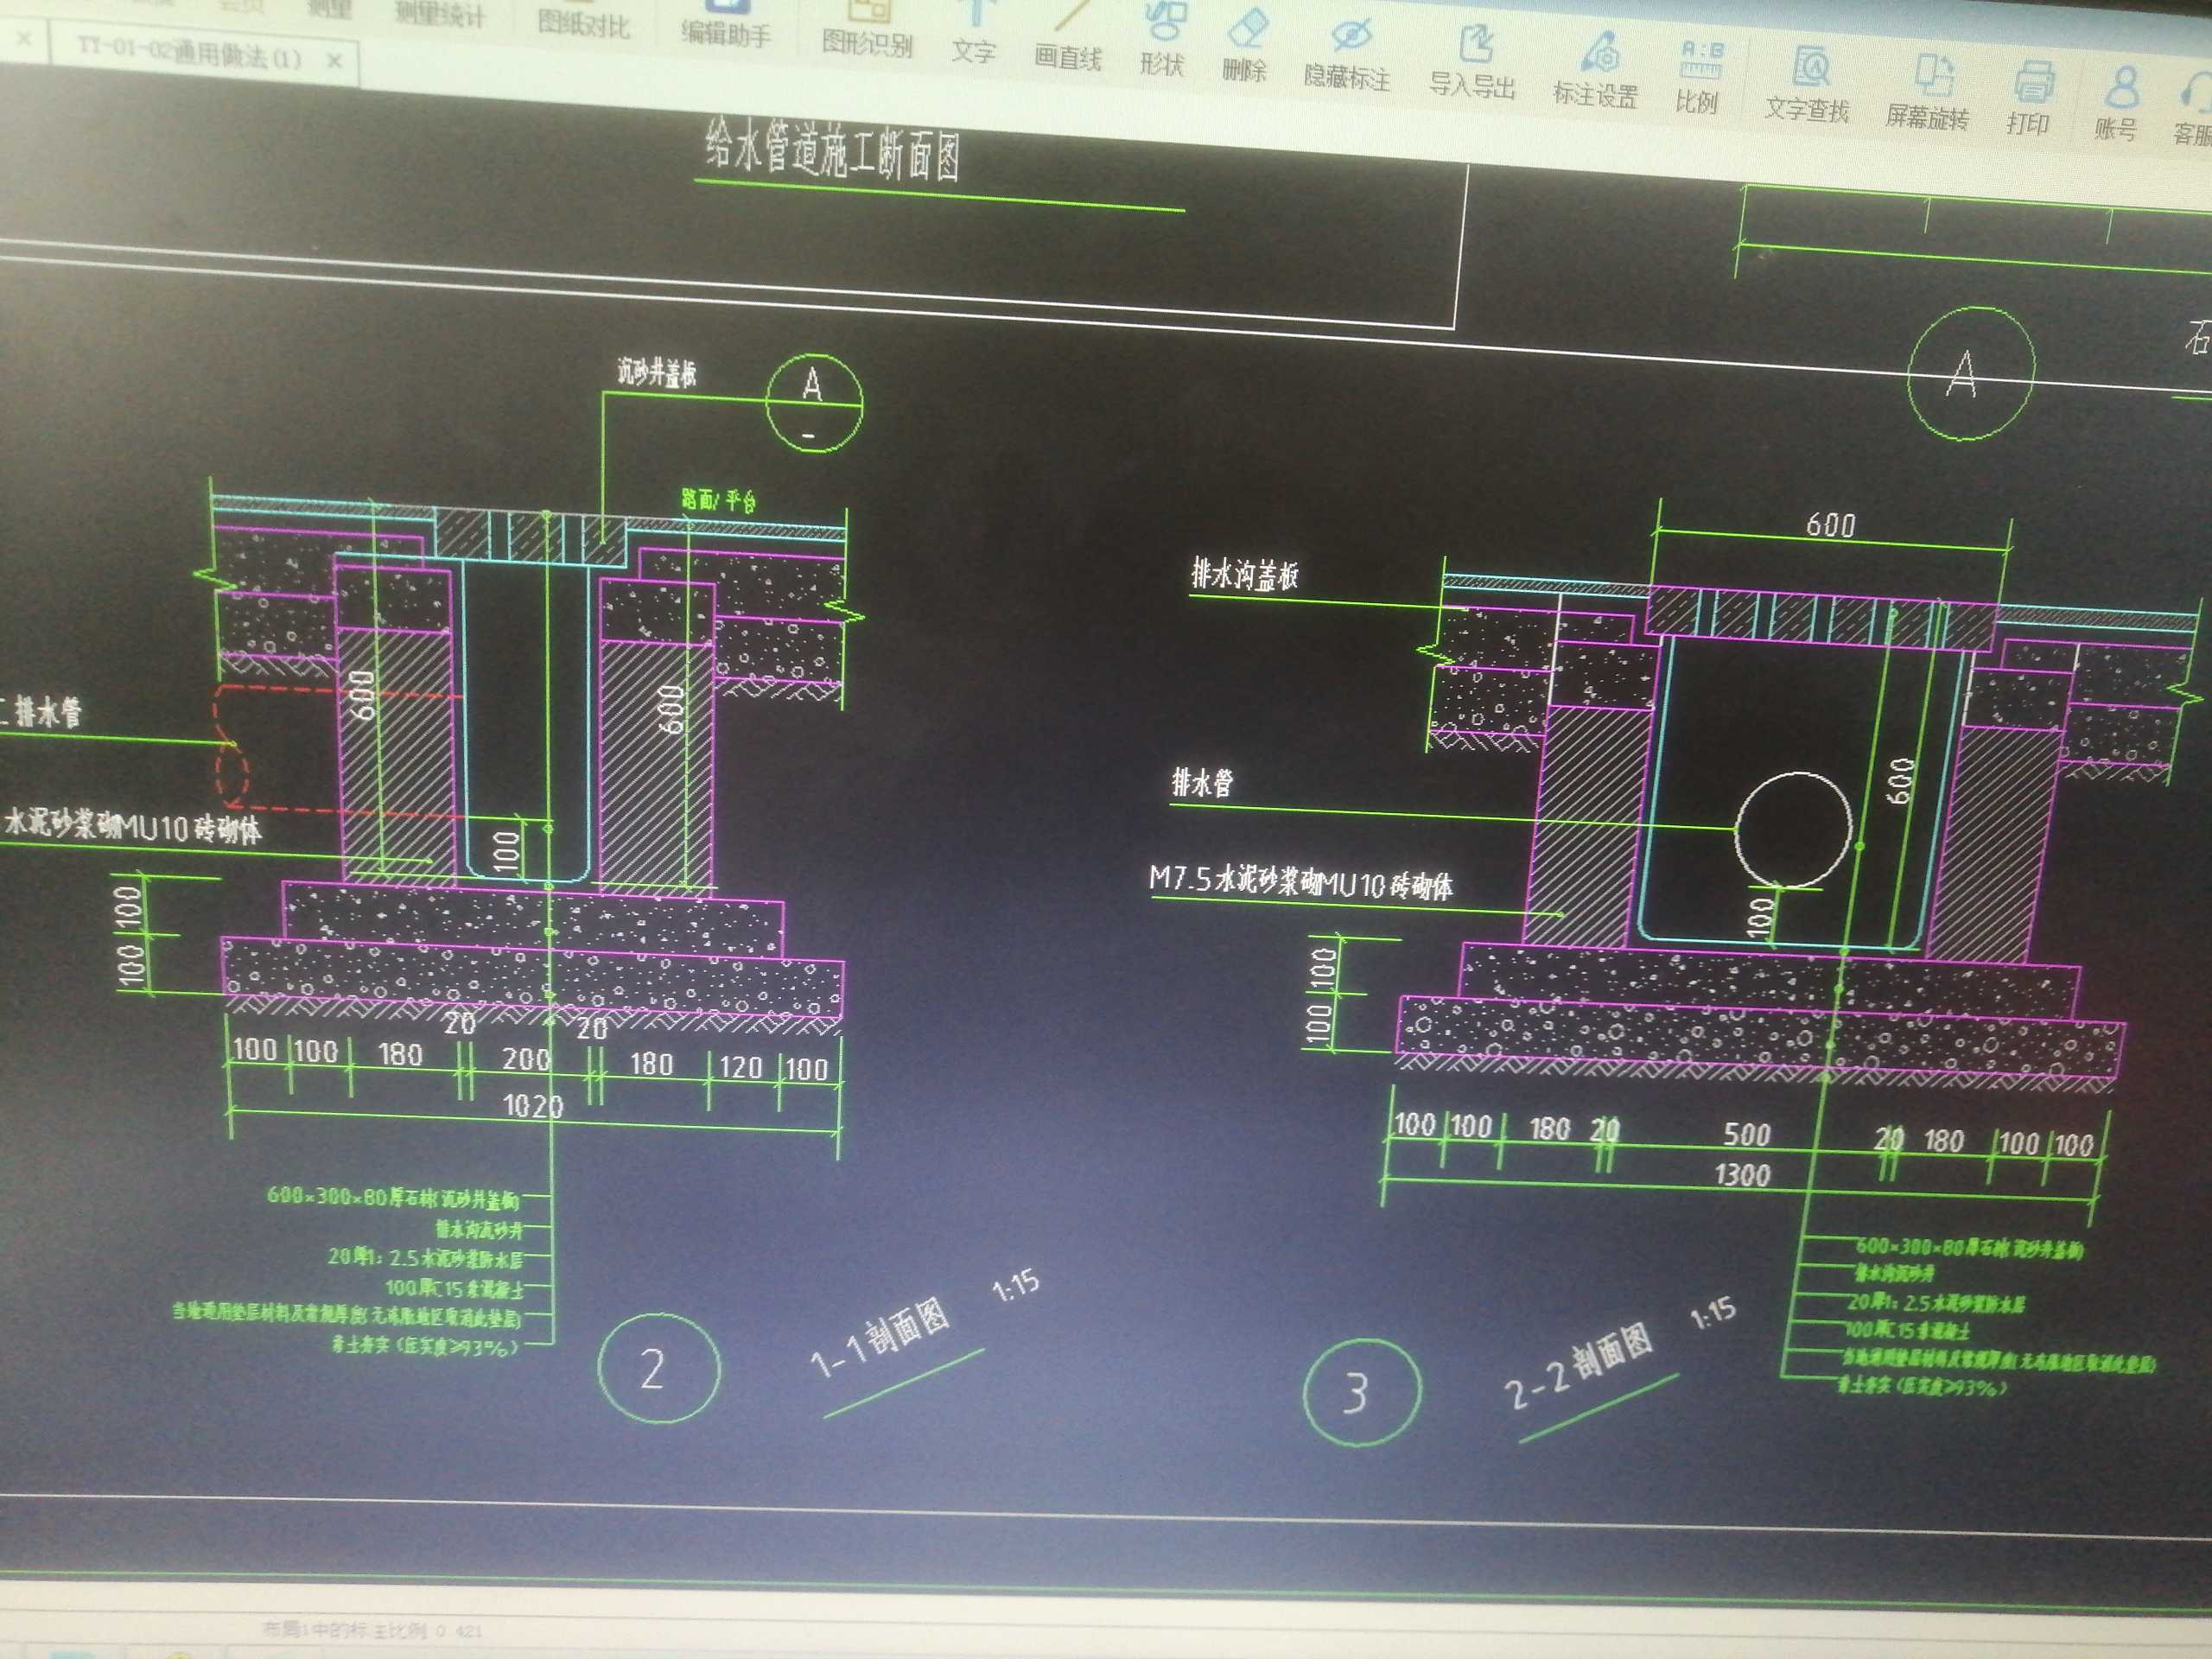
Task: Click the small circled A detail marker
Action: [x=814, y=402]
